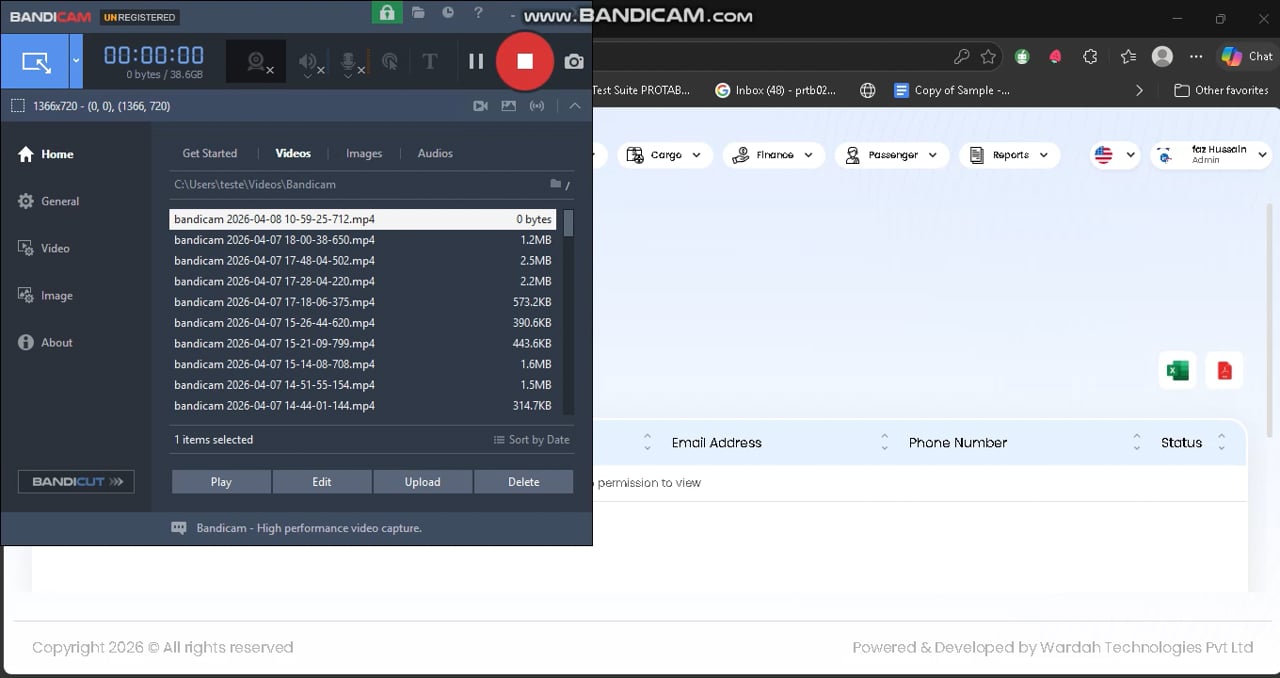
Task: Open the Other favorites folder
Action: [x=1221, y=90]
